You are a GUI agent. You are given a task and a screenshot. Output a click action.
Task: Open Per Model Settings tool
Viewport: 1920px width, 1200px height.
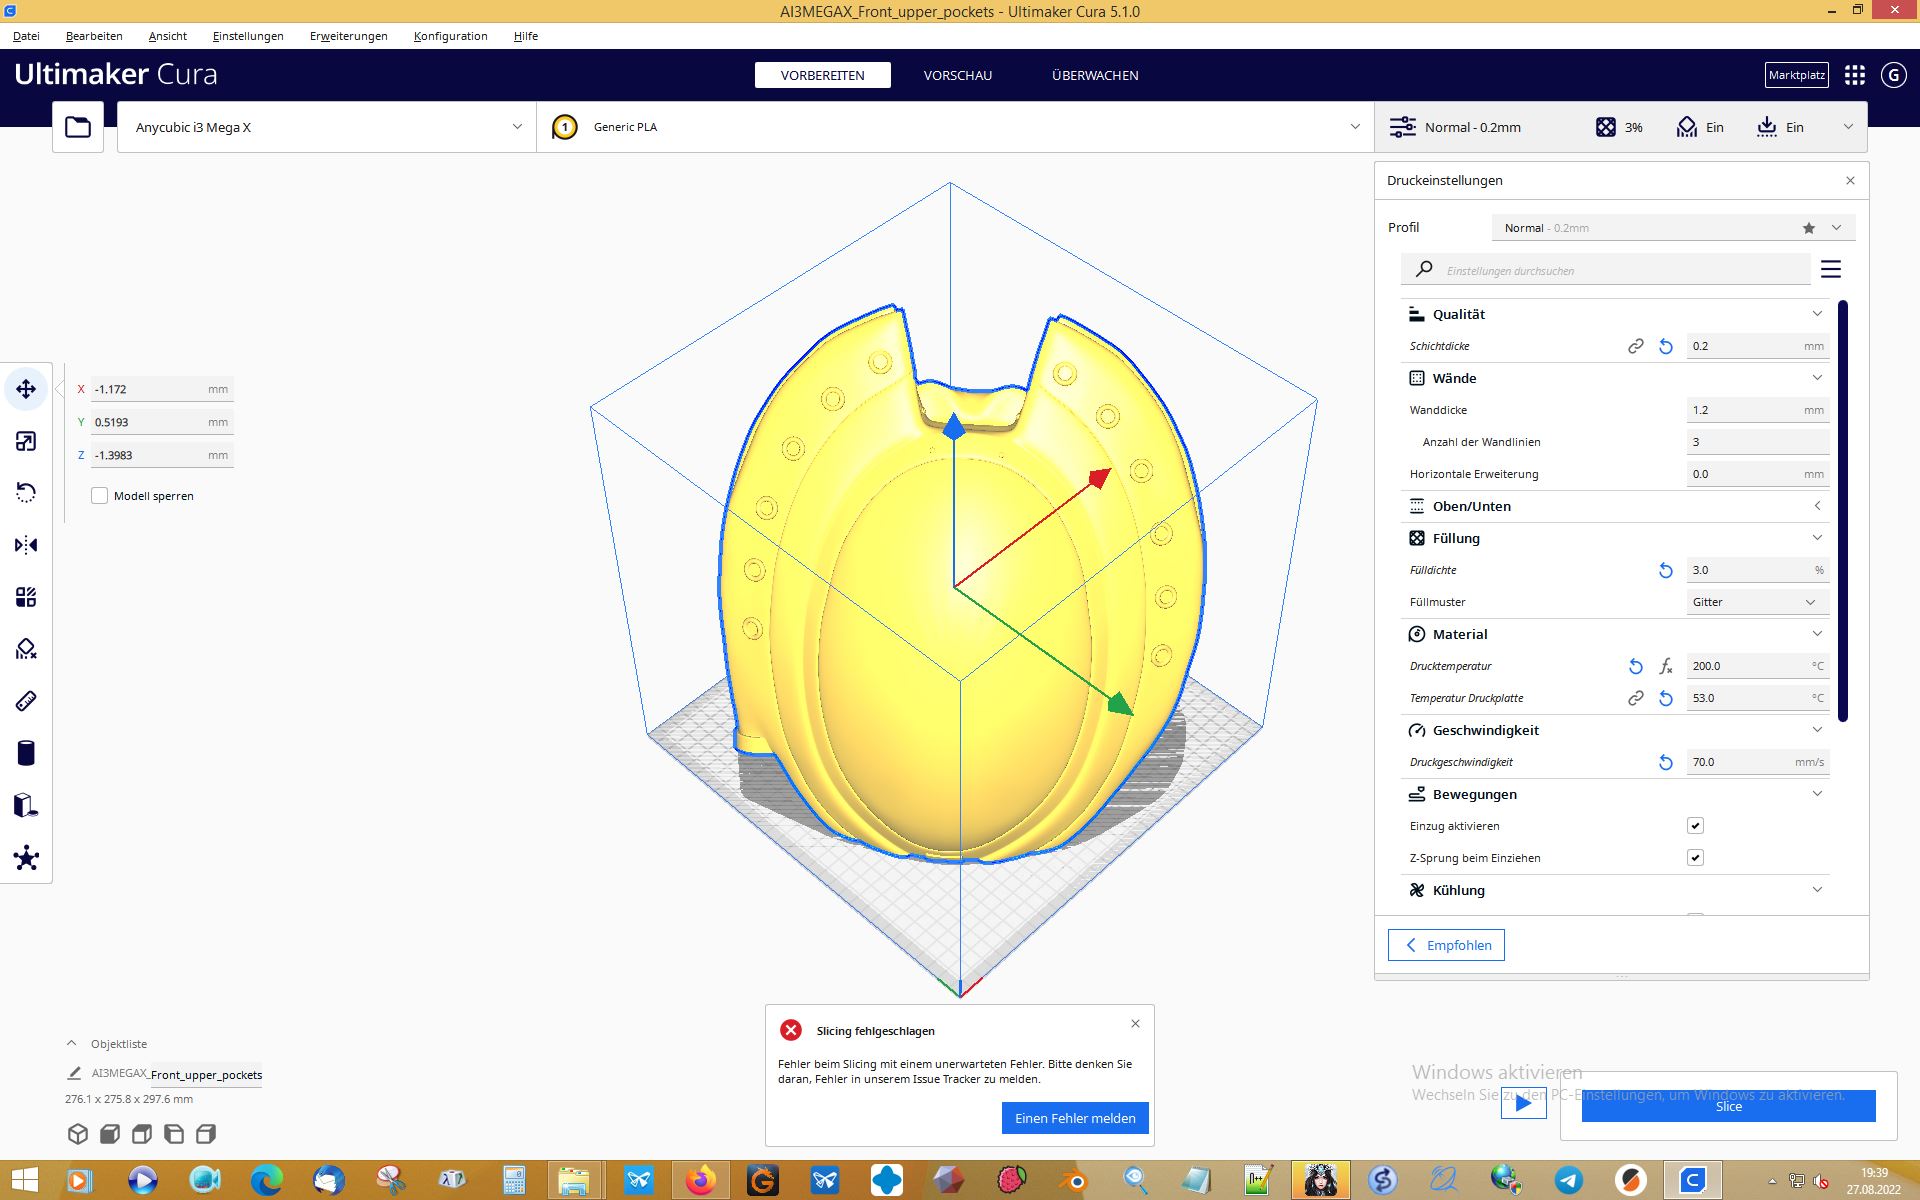point(26,597)
